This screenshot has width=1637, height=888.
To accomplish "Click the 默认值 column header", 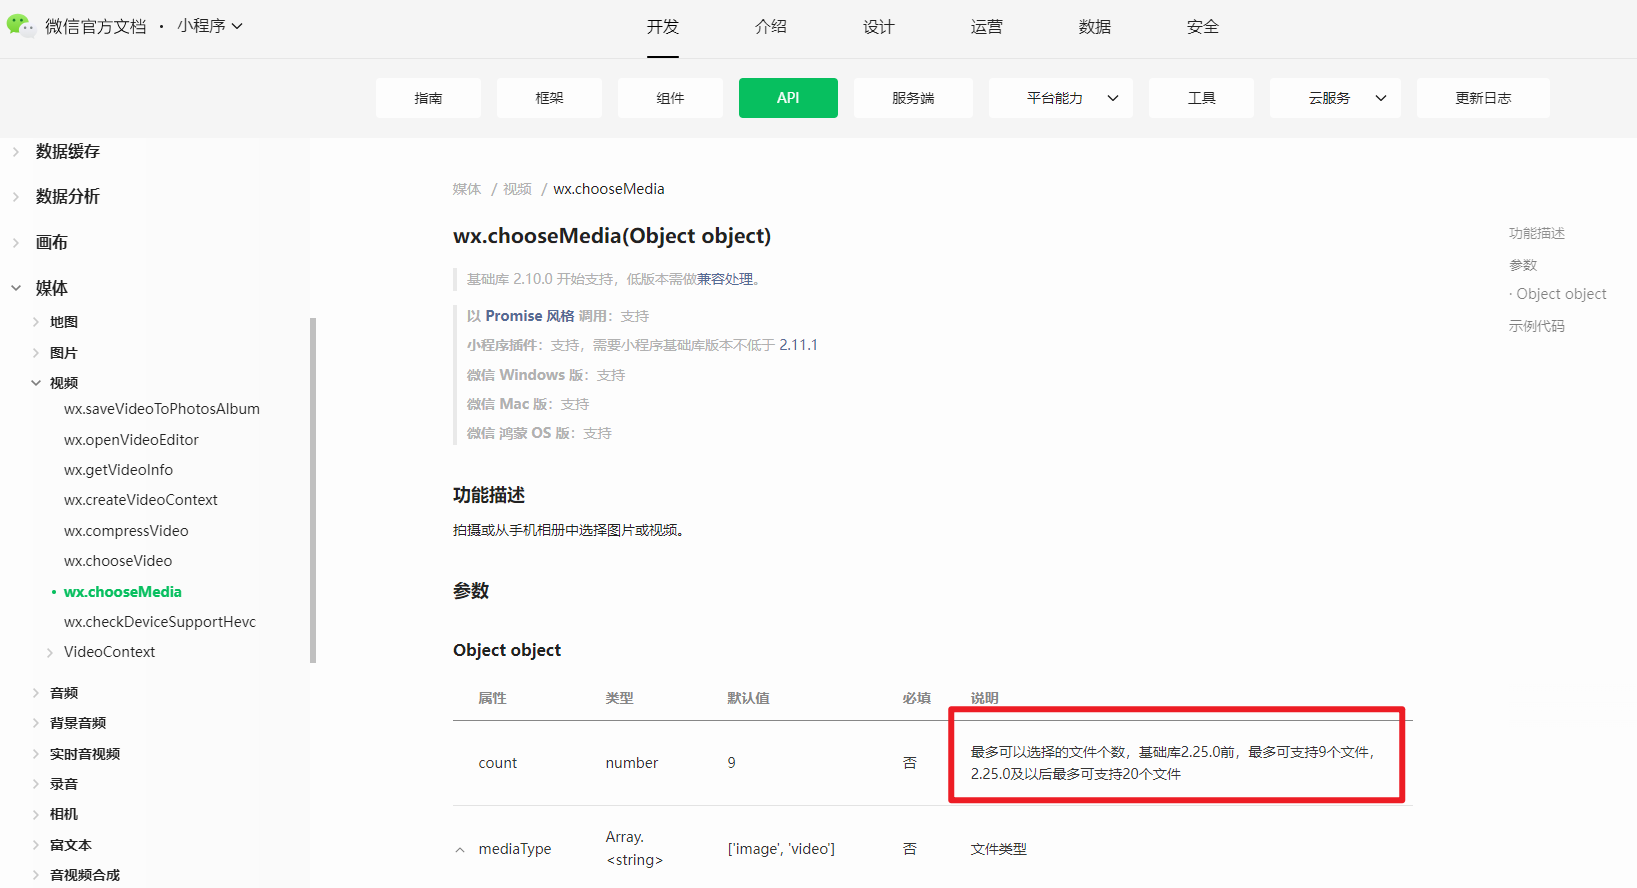I will (x=748, y=698).
